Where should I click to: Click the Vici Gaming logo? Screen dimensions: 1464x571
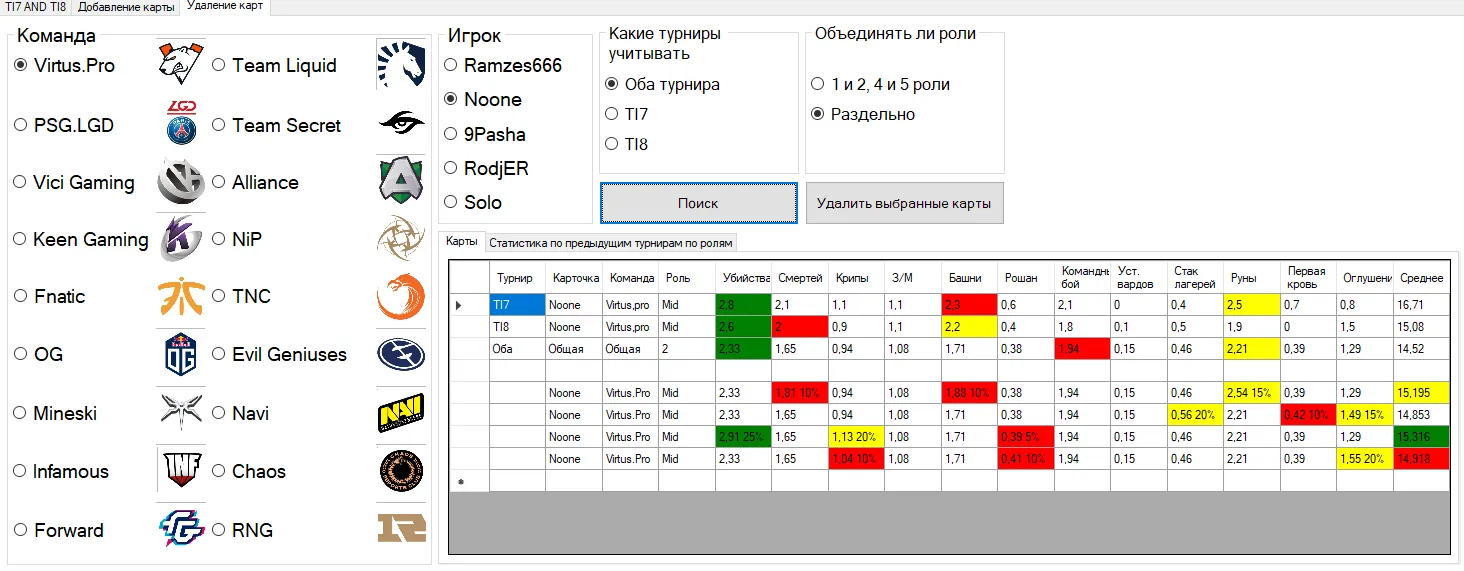tap(181, 181)
